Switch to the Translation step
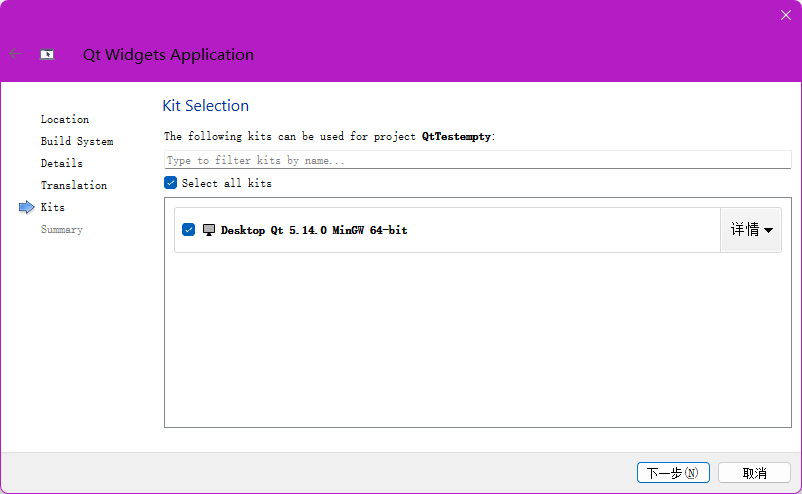 (74, 185)
